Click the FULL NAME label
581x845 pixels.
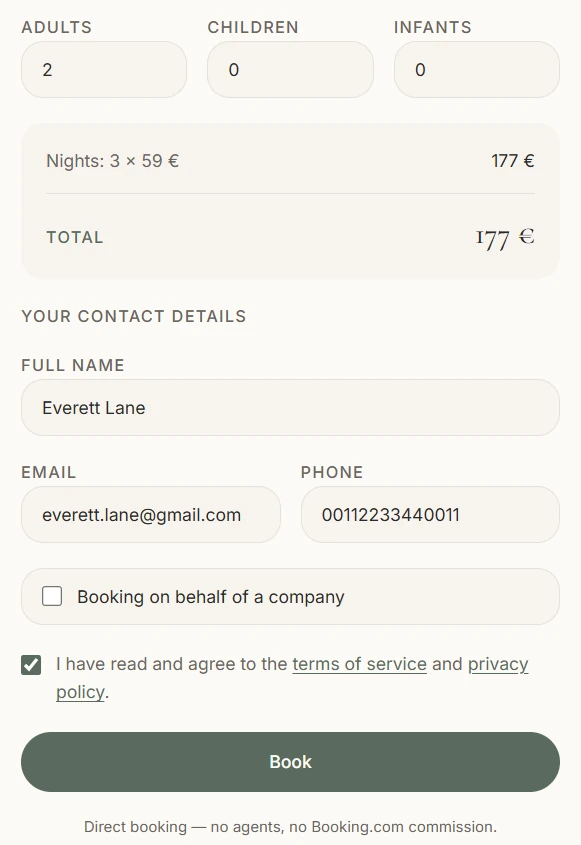(x=73, y=365)
